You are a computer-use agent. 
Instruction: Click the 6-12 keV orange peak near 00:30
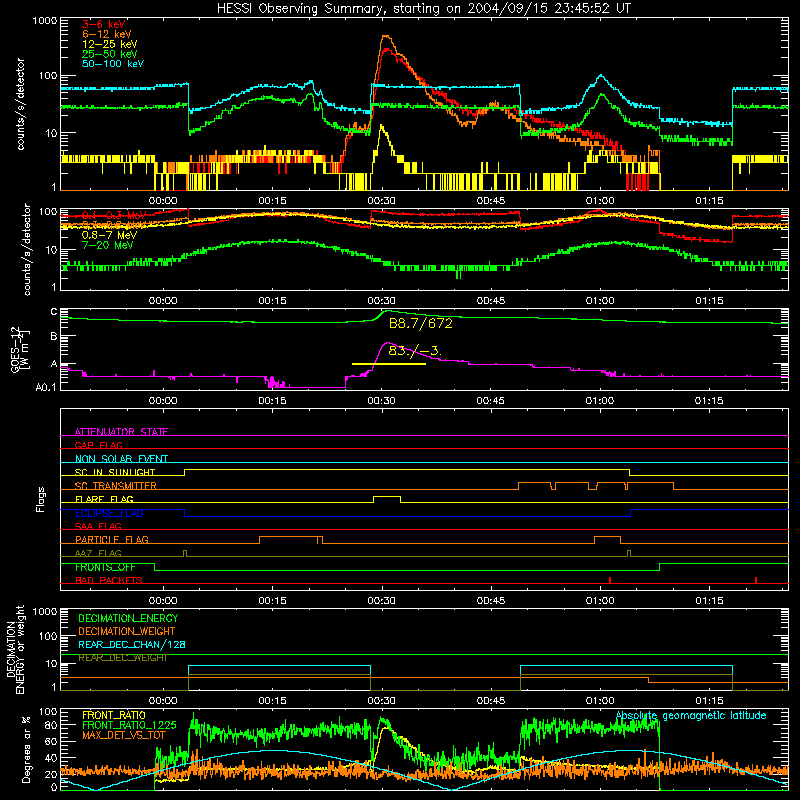point(386,36)
